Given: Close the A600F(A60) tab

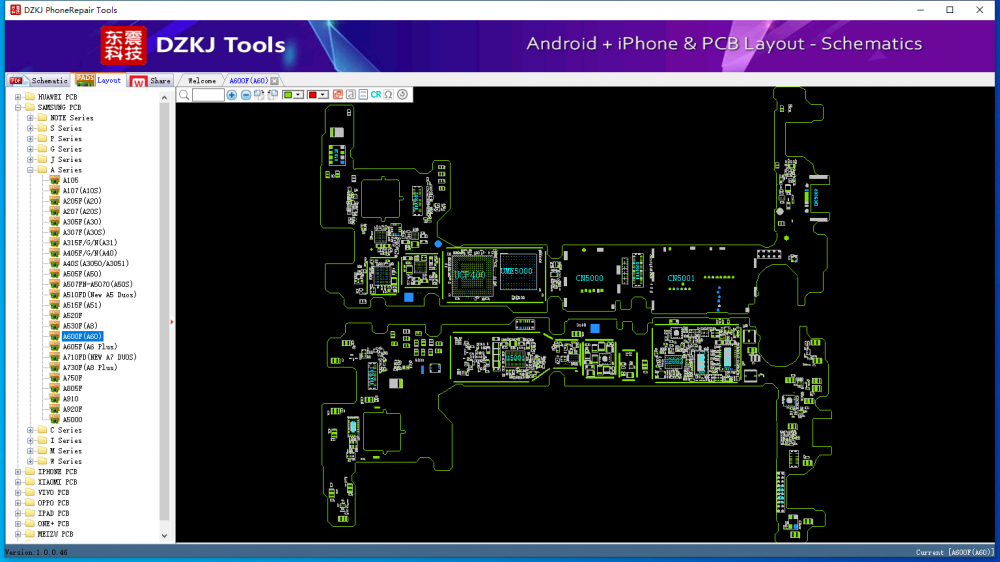Looking at the screenshot, I should point(274,81).
